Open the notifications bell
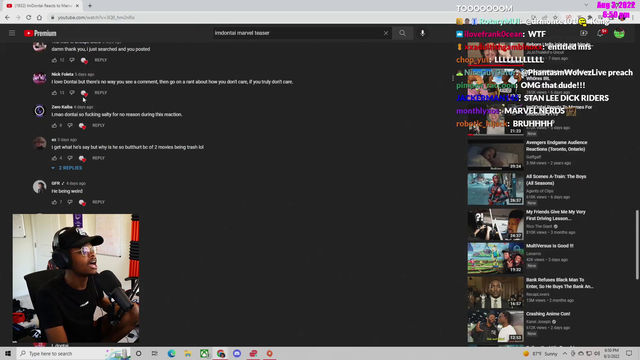Viewport: 640px width, 360px height. click(x=601, y=33)
